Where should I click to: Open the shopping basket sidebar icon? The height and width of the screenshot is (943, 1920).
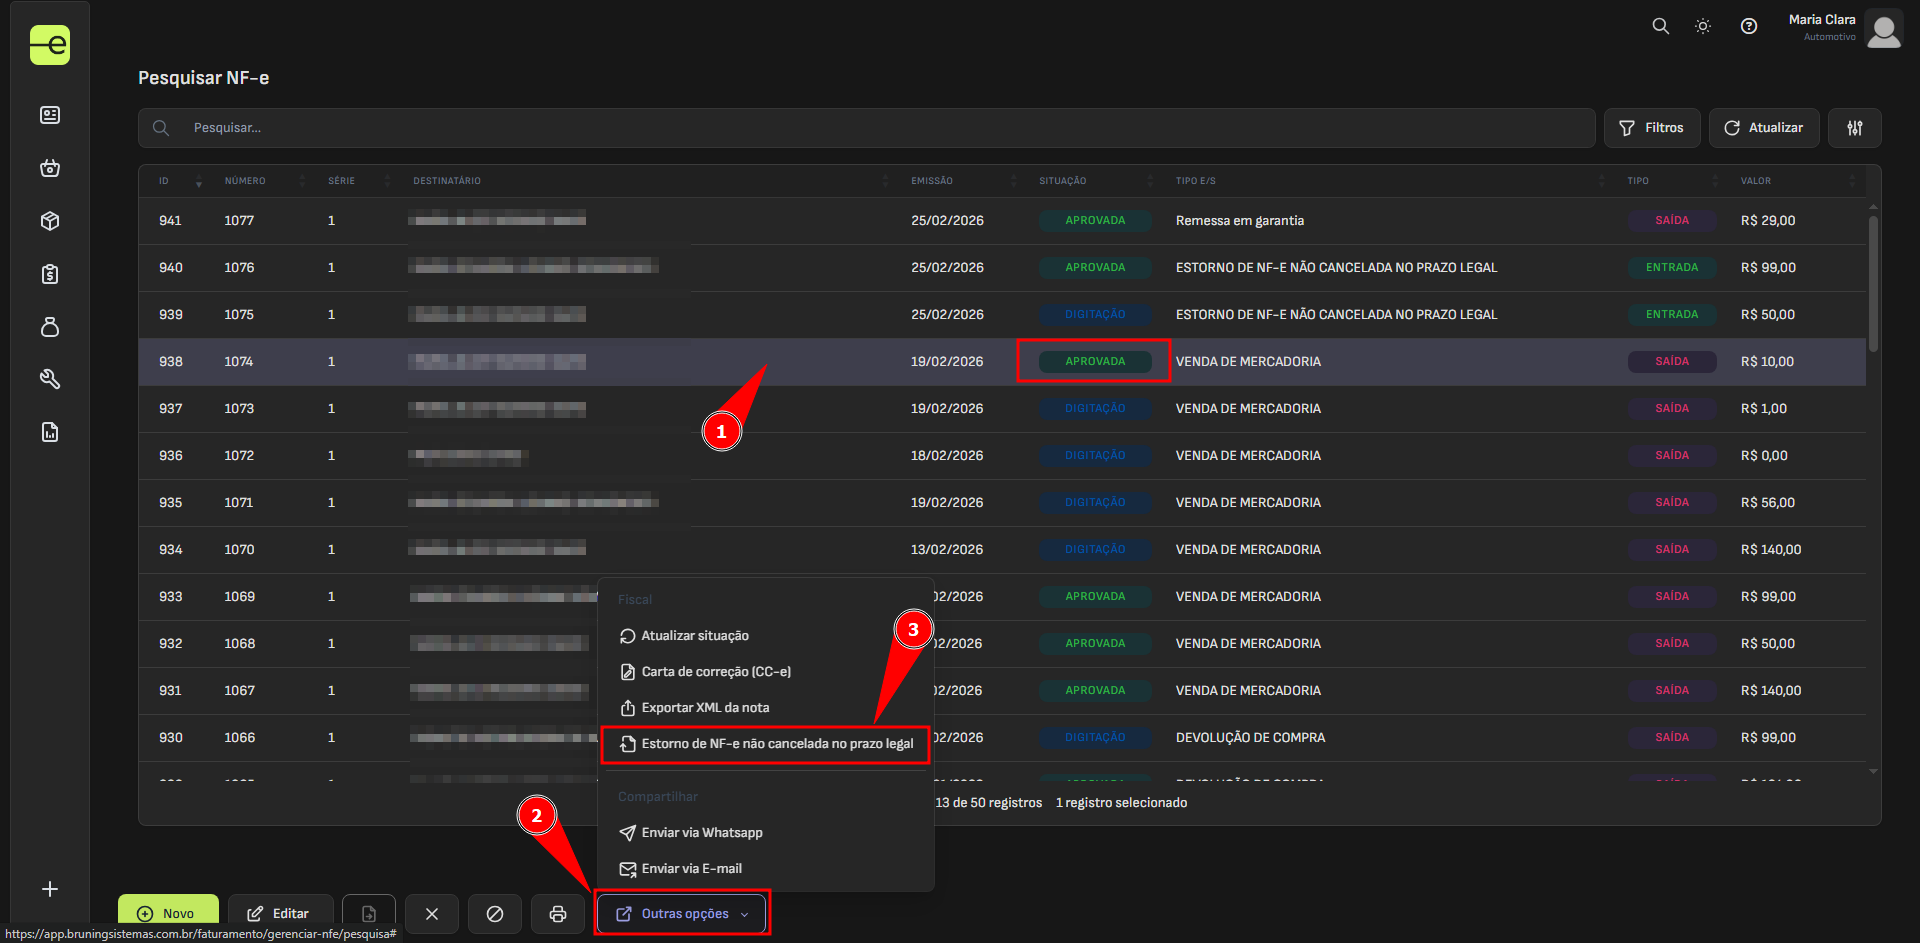pos(50,168)
